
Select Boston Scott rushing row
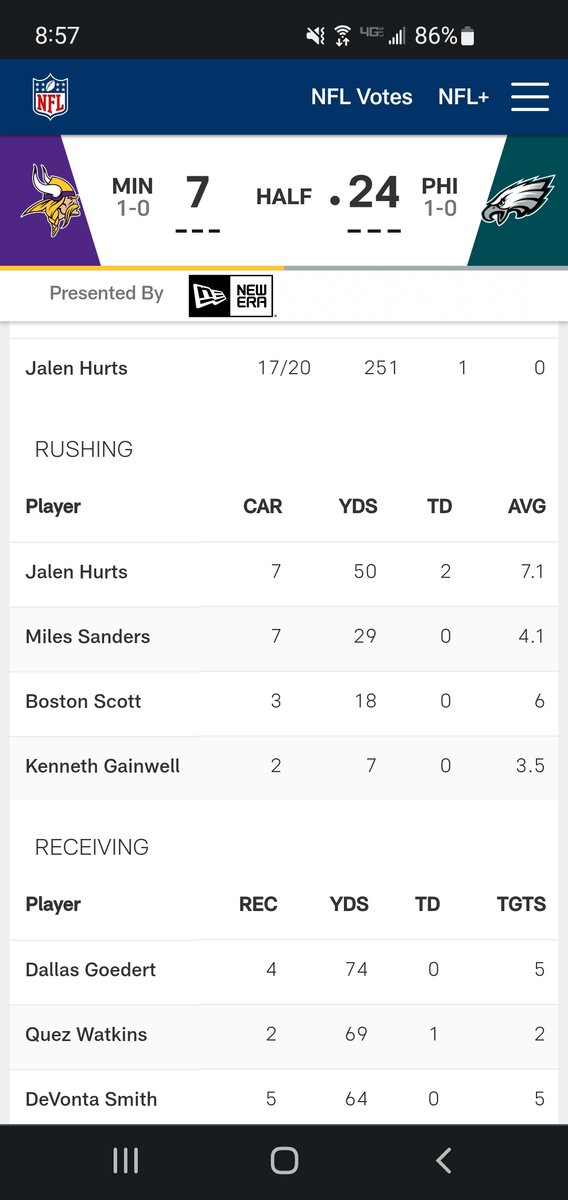284,702
